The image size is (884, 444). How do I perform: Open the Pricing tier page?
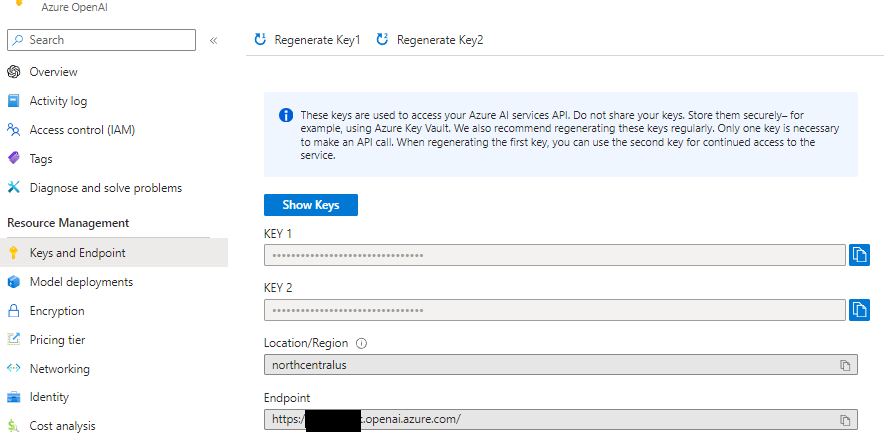[57, 340]
